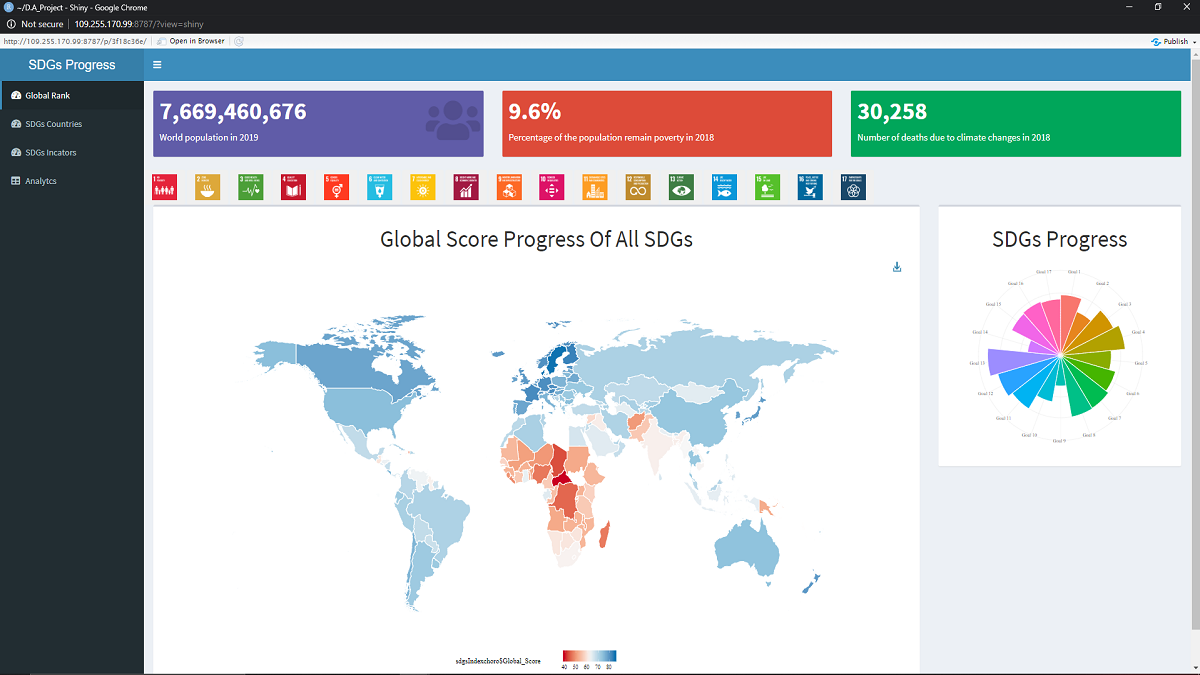The height and width of the screenshot is (675, 1200).
Task: Click the SDG 7 Affordable Energy sun icon
Action: point(423,187)
